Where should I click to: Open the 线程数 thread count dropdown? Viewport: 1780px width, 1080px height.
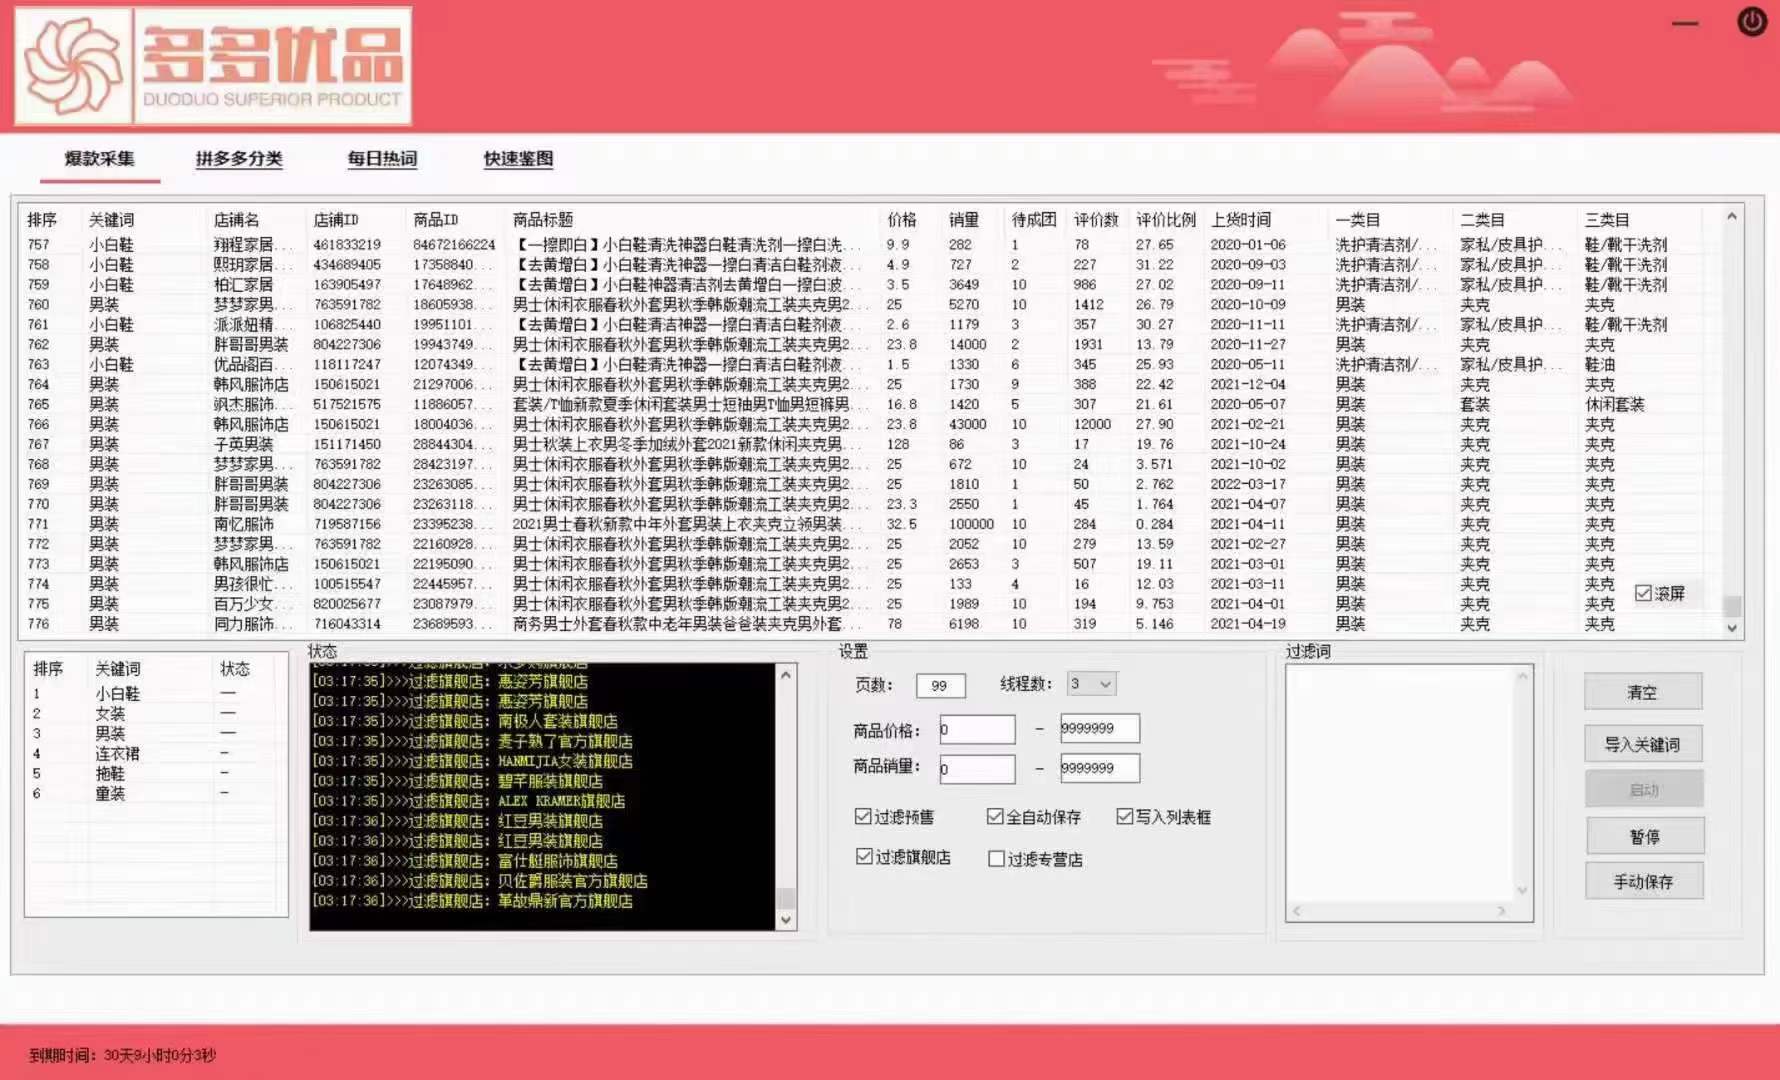tap(1091, 684)
